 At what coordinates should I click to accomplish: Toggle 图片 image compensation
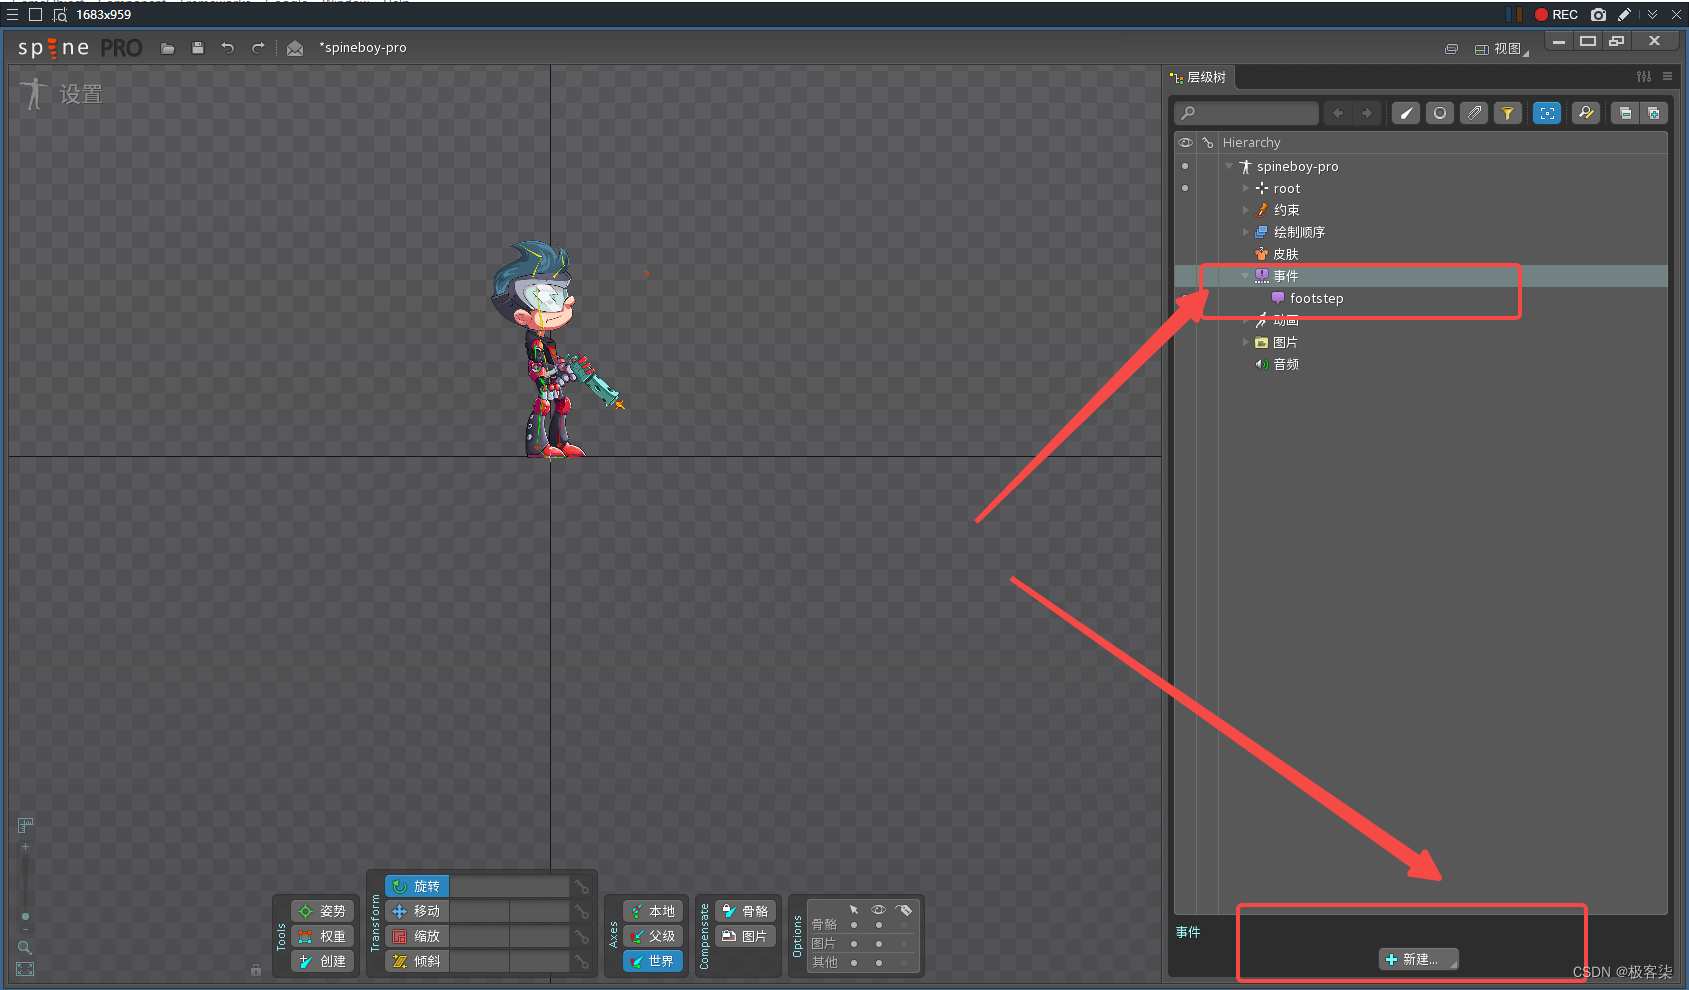point(746,937)
